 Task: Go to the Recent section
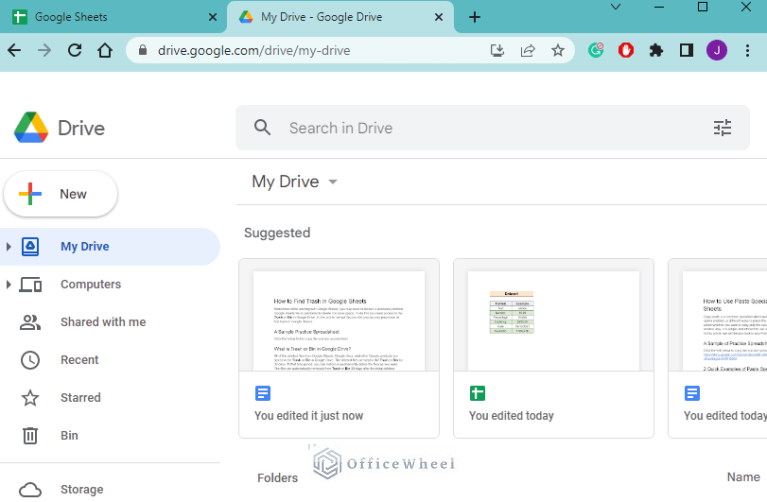79,360
